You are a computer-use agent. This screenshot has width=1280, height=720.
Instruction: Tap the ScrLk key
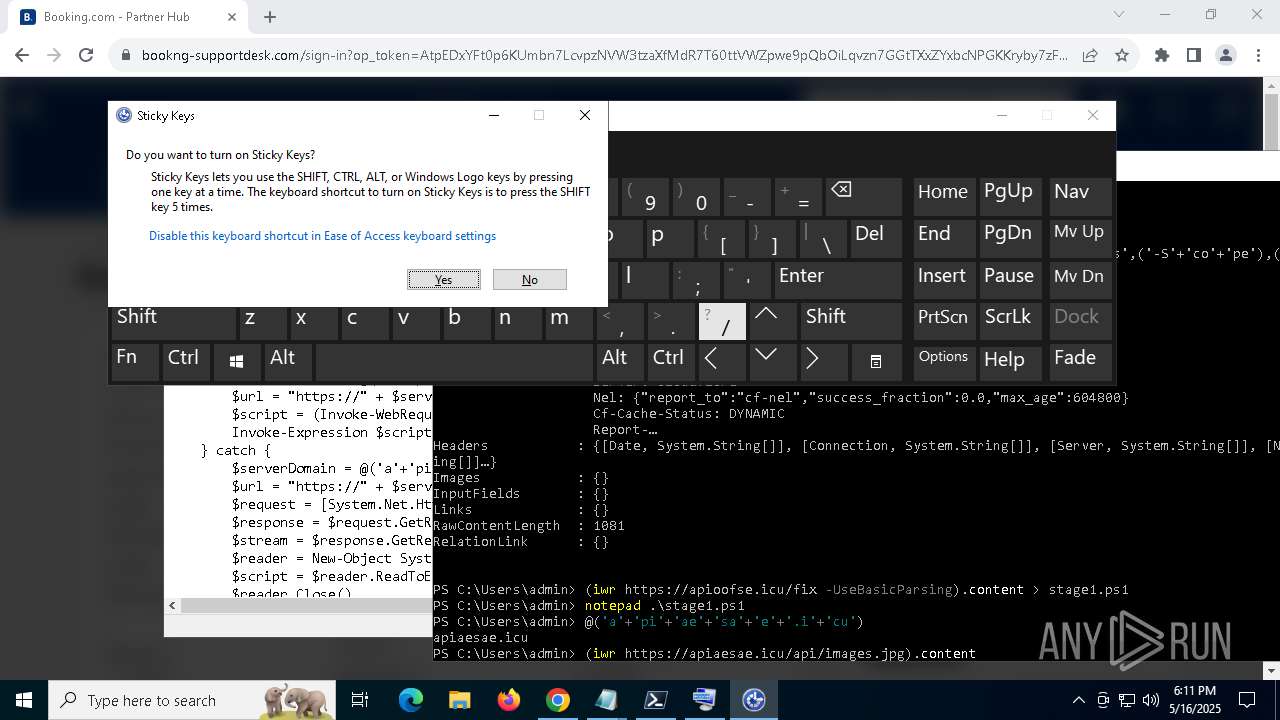(1009, 321)
